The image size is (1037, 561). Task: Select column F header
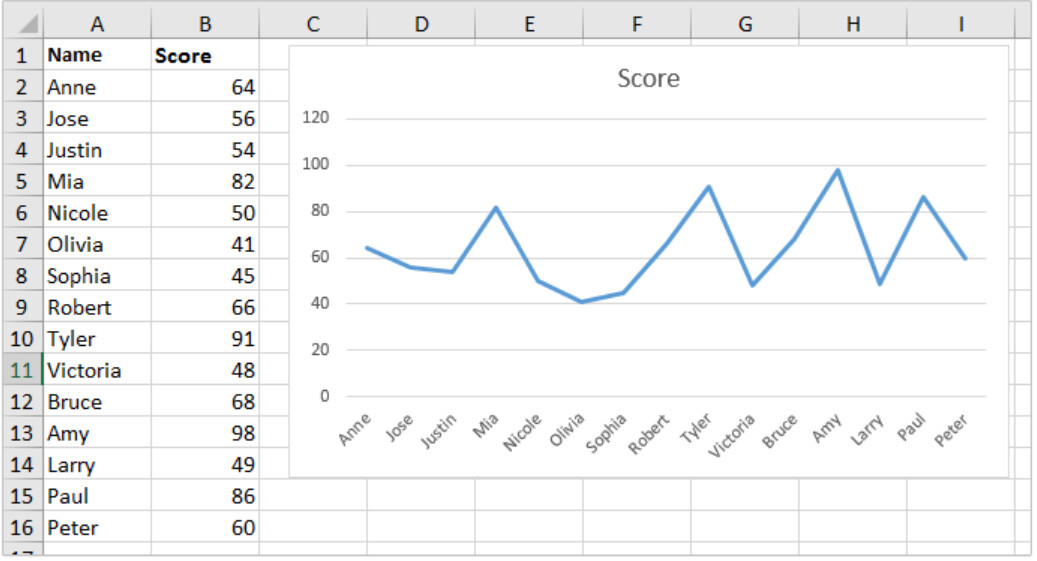637,24
